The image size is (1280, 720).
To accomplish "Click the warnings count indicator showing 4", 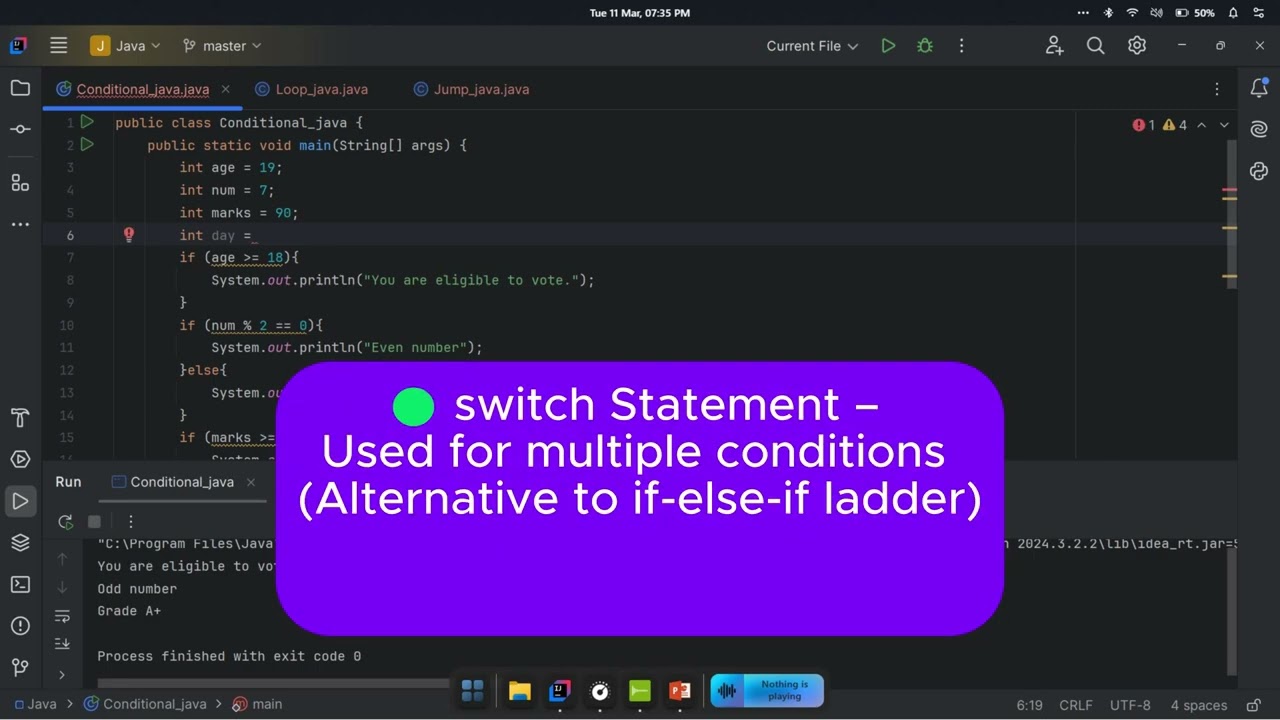I will (1175, 125).
